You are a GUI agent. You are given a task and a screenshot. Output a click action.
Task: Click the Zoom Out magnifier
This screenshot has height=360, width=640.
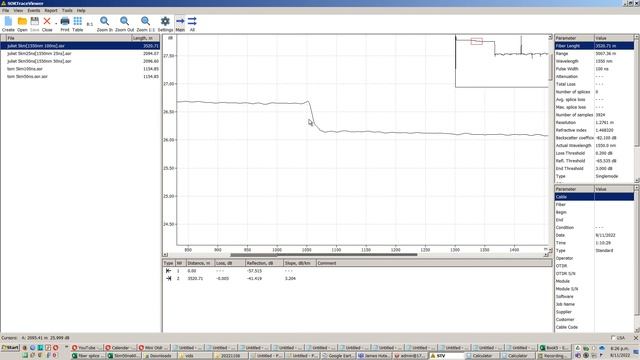(124, 24)
